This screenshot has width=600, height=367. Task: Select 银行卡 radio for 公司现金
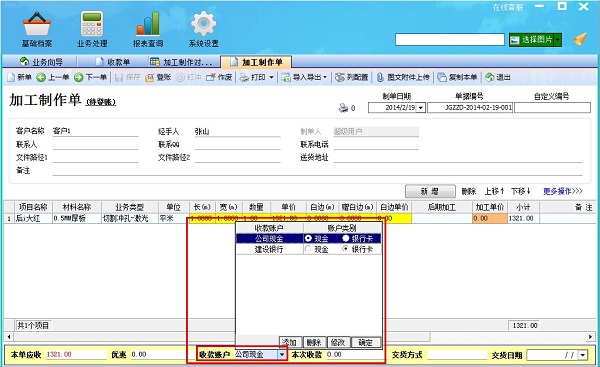(346, 238)
